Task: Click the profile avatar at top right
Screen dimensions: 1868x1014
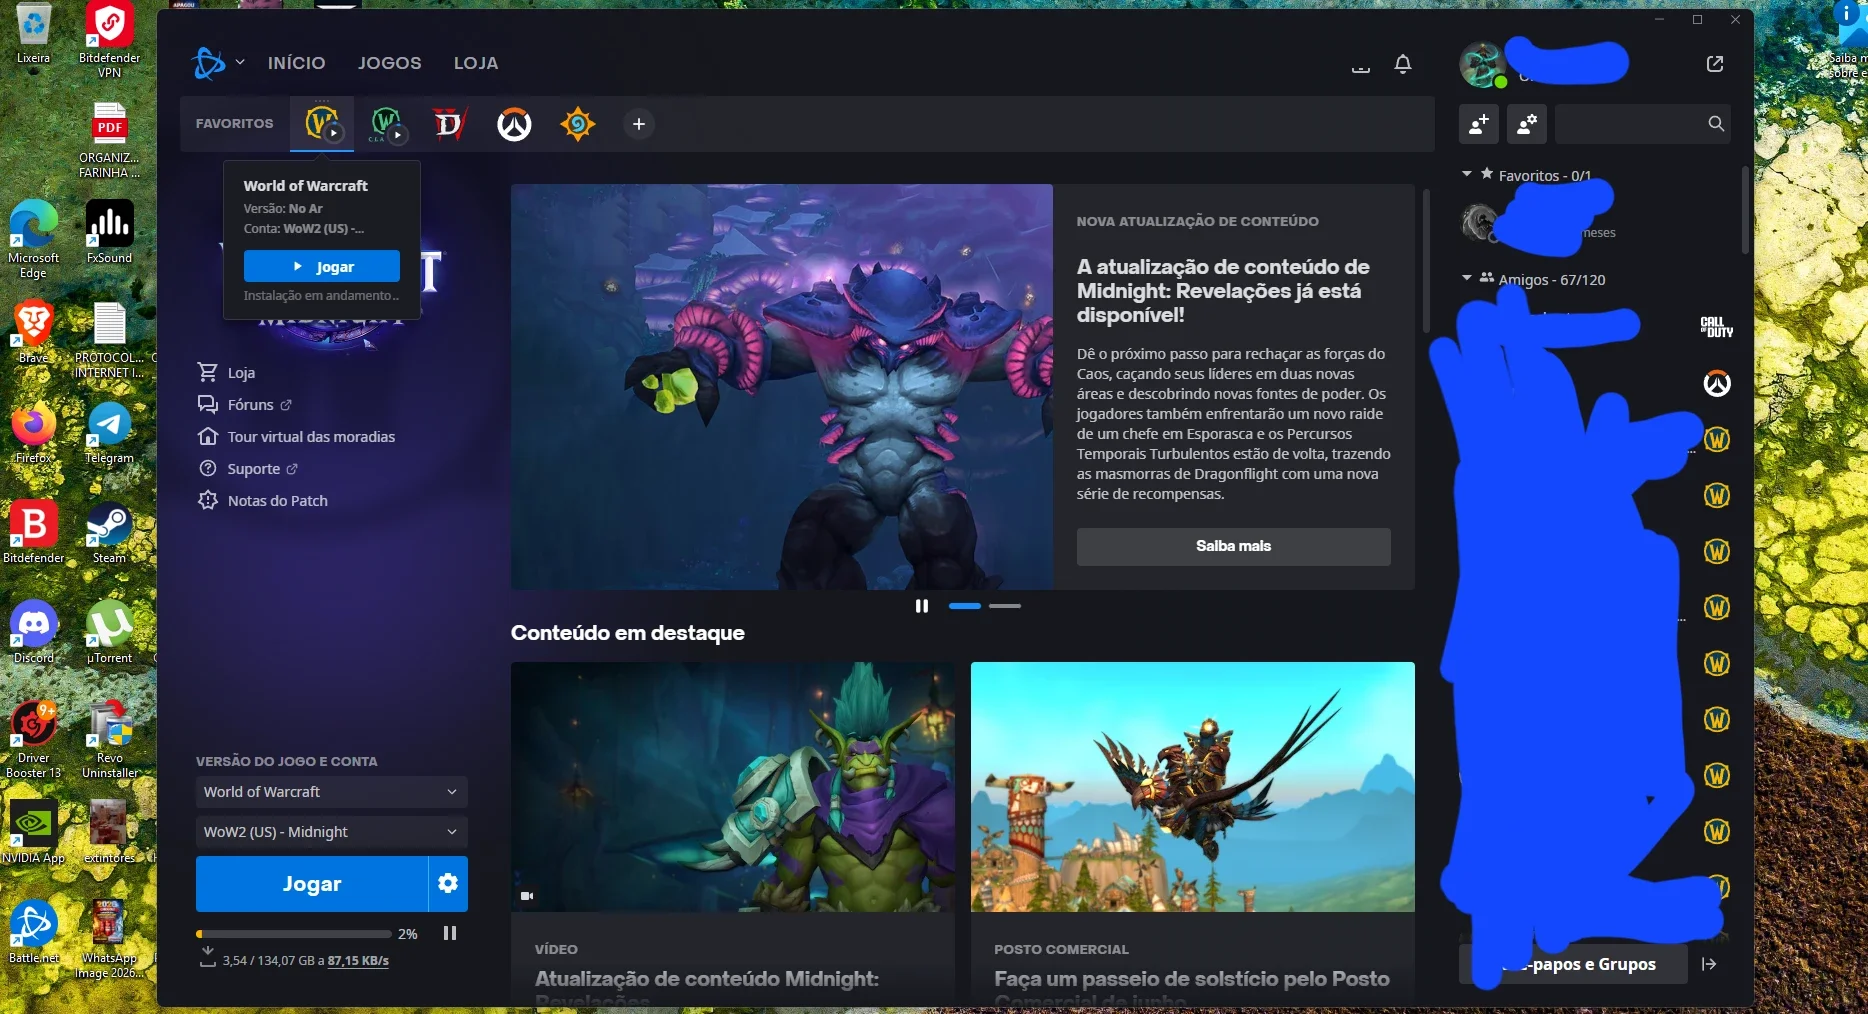Action: point(1482,65)
